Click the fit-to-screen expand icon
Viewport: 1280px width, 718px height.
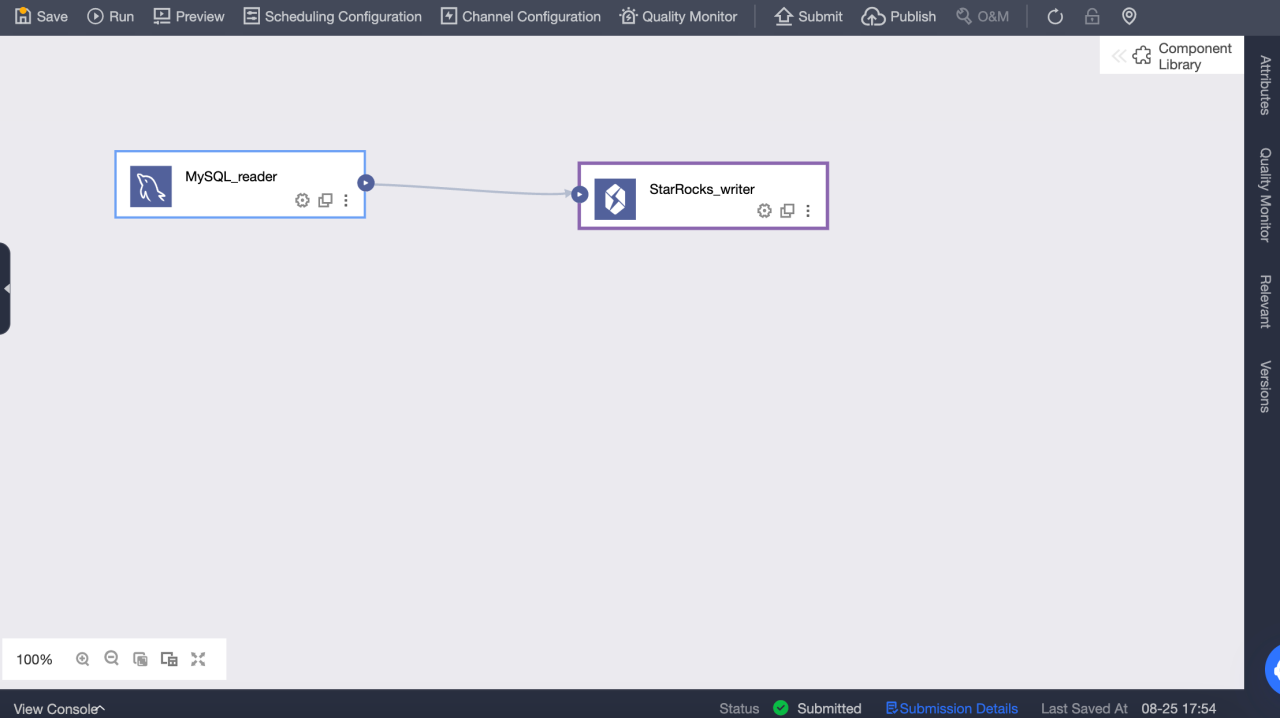click(198, 659)
